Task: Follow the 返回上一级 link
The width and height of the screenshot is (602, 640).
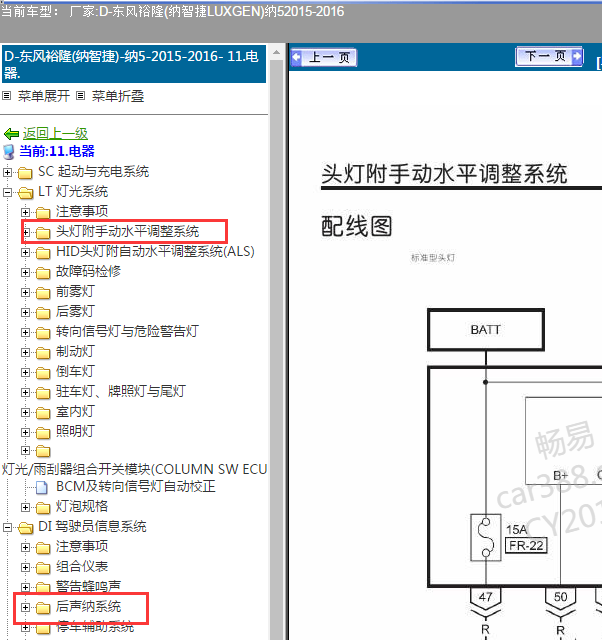Action: (55, 133)
